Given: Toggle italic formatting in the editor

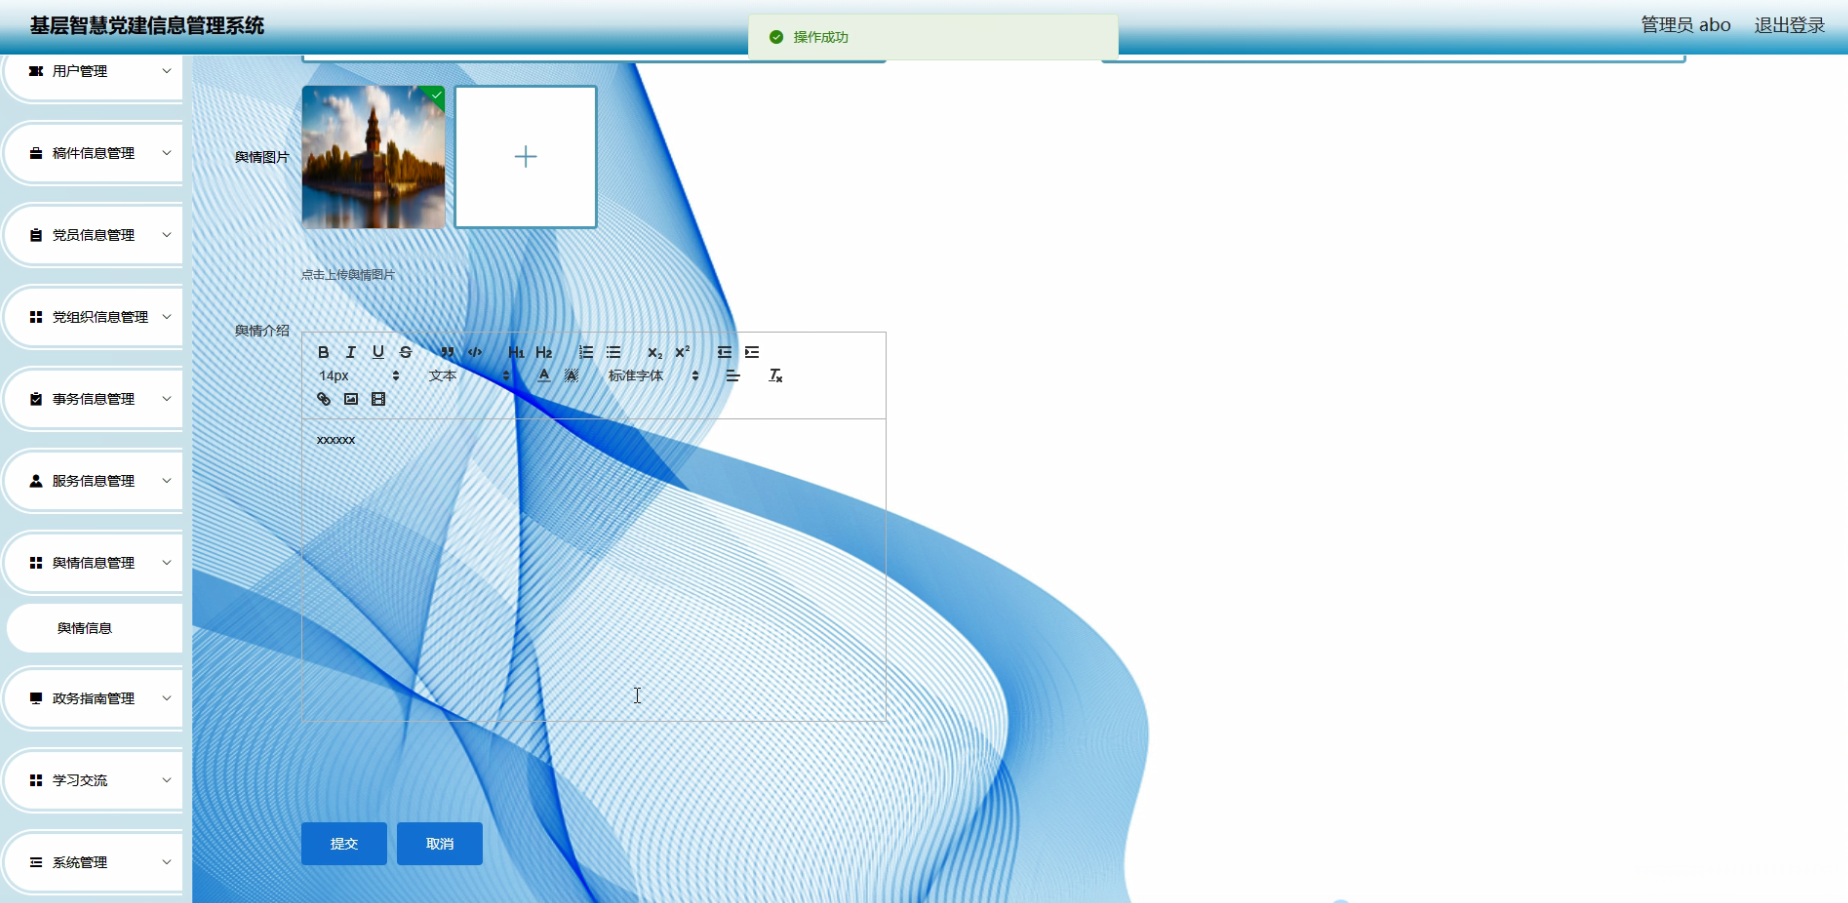Looking at the screenshot, I should (x=351, y=352).
